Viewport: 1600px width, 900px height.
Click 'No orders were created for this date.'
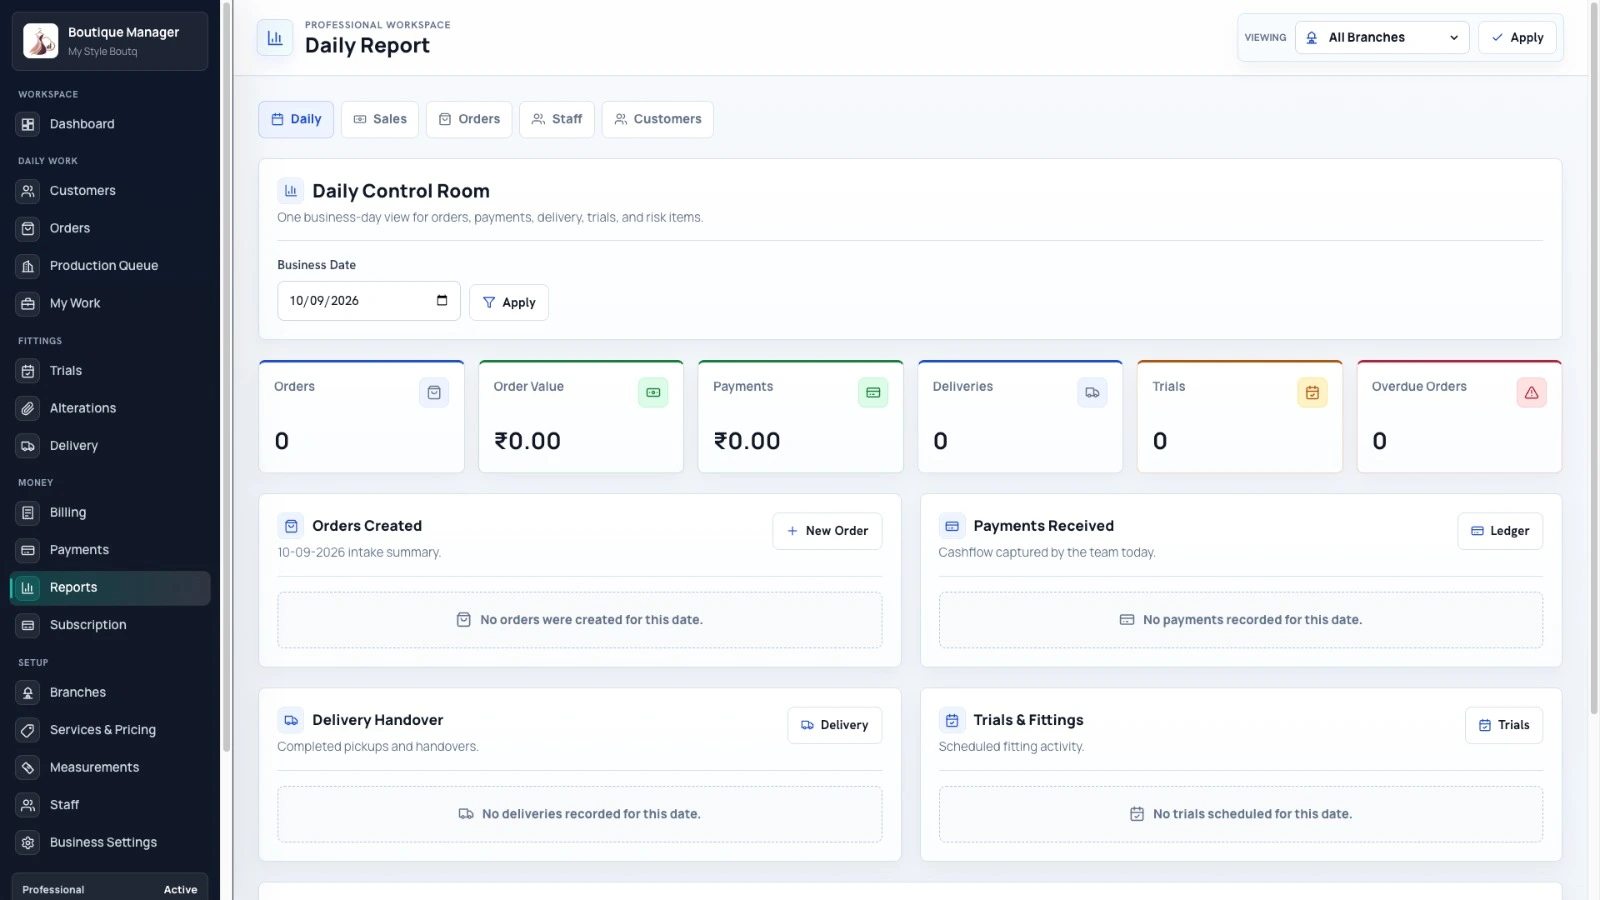coord(591,620)
